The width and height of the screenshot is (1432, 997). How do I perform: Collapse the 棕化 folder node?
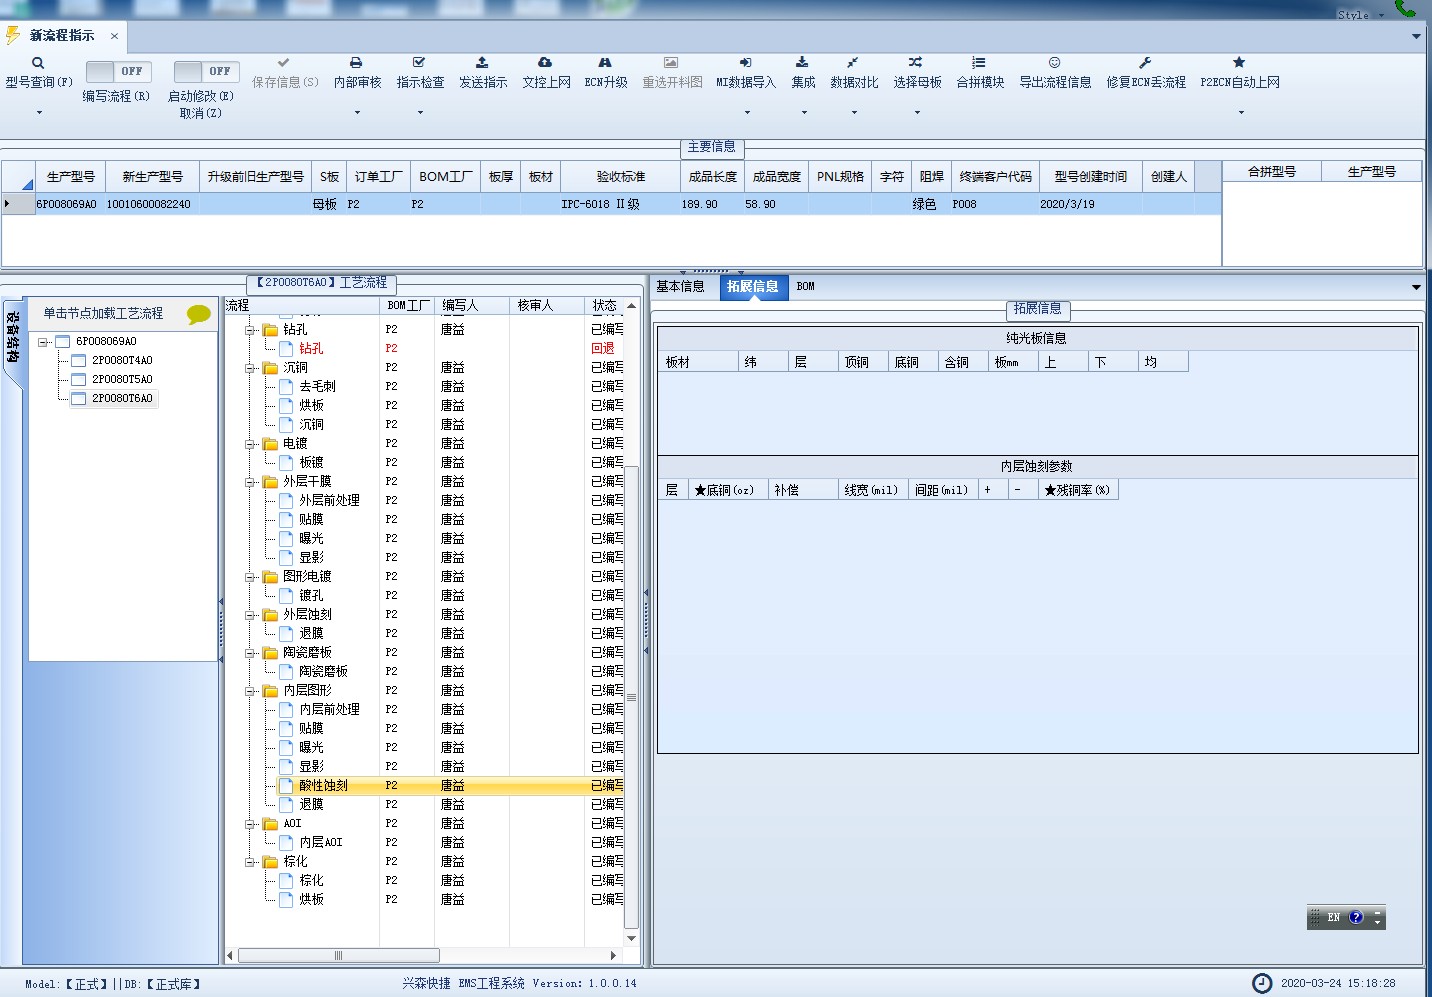[x=250, y=862]
